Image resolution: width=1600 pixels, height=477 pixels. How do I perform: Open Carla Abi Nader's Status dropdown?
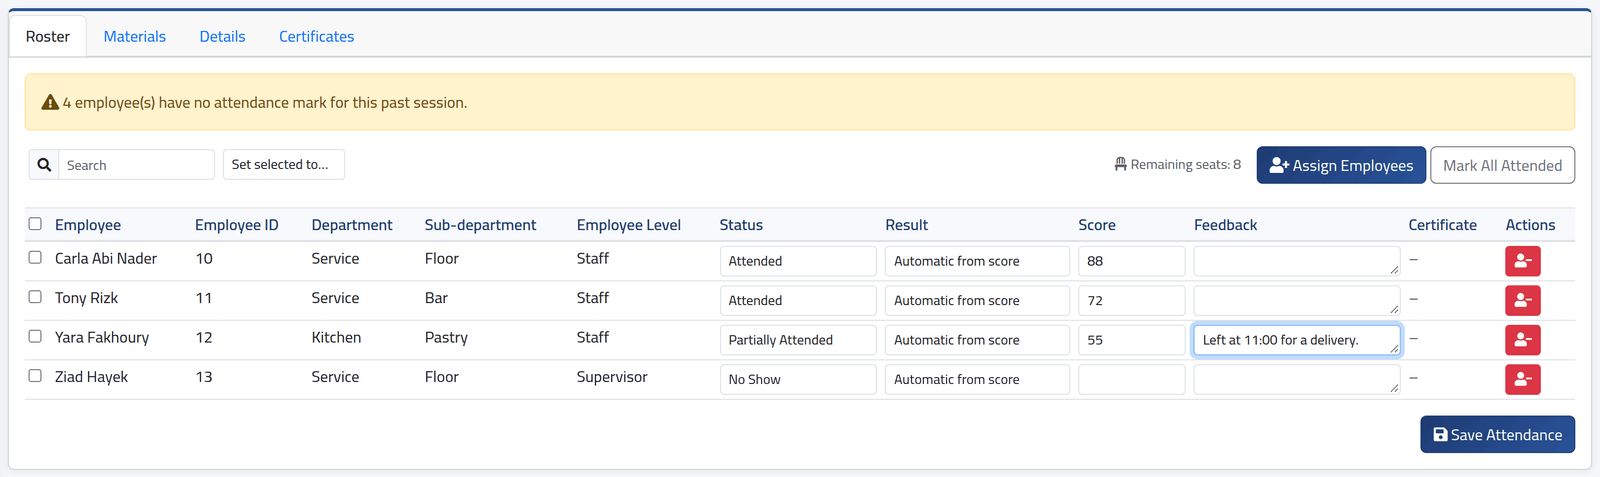point(798,261)
